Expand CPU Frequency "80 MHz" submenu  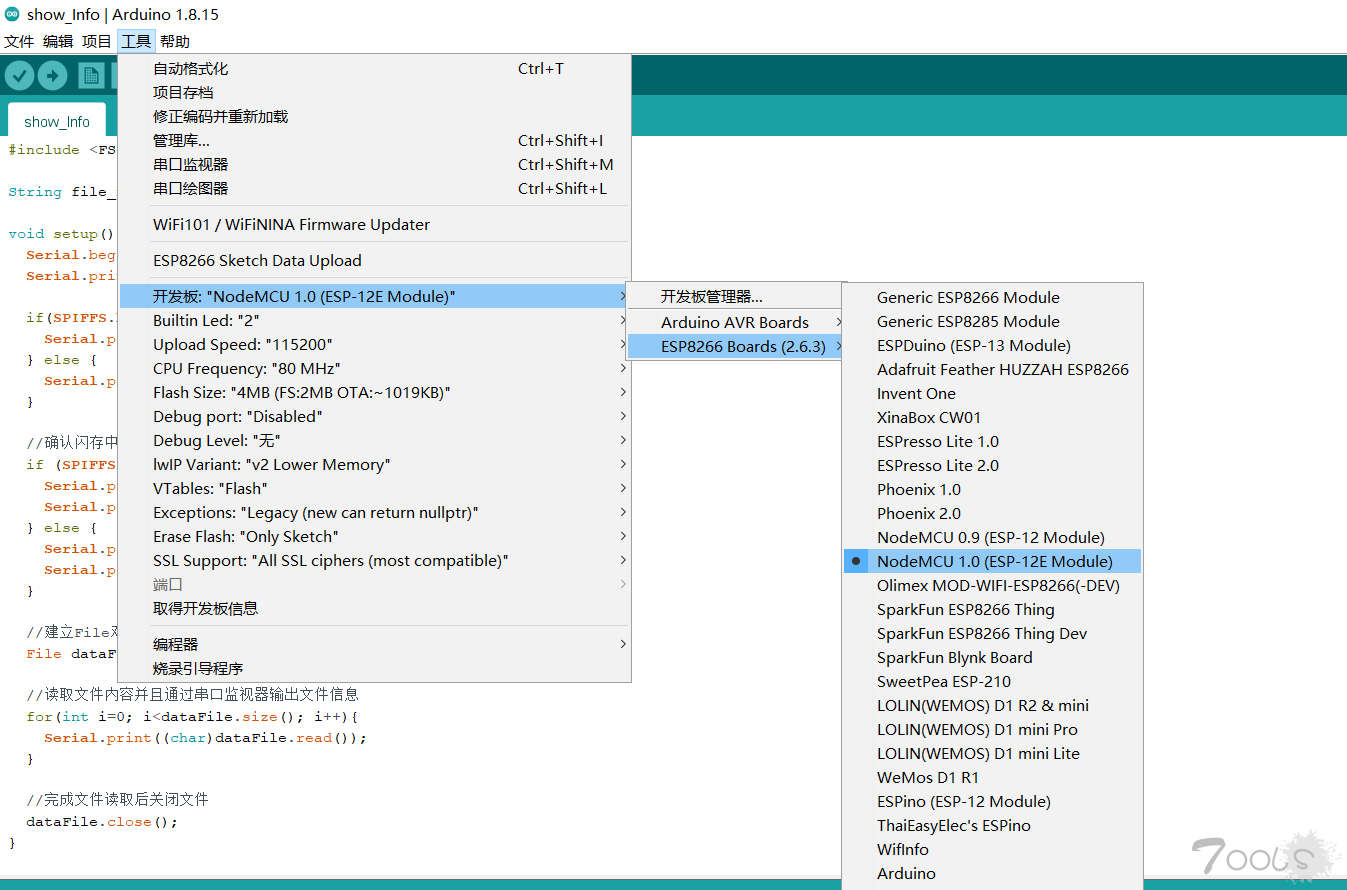point(374,369)
